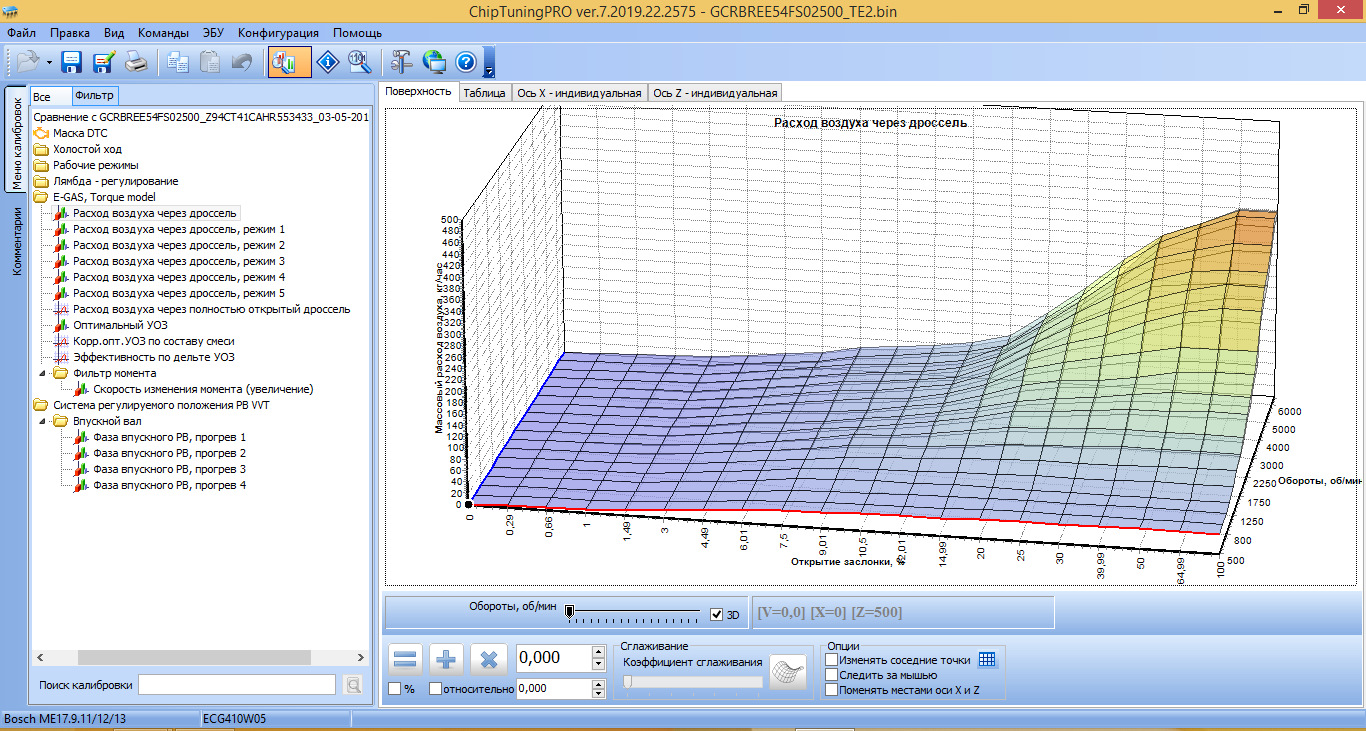
Task: Click the blue question mark help icon
Action: pos(466,63)
